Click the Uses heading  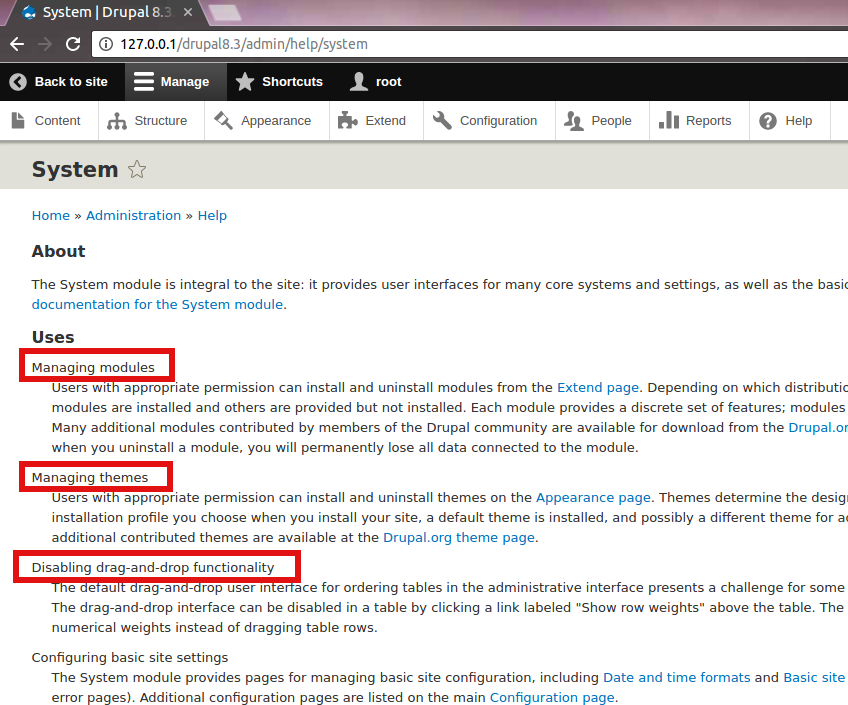point(53,337)
